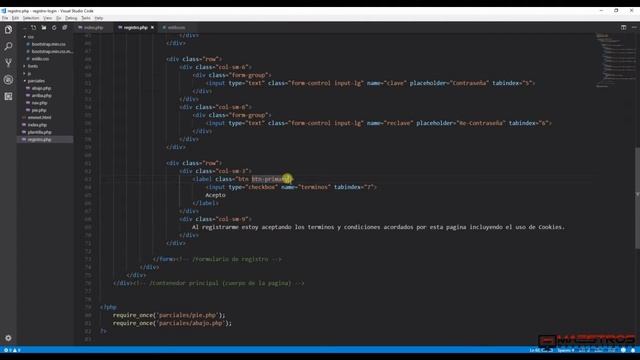Open the Debug menu
Image resolution: width=640 pixels, height=360 pixels.
click(71, 18)
